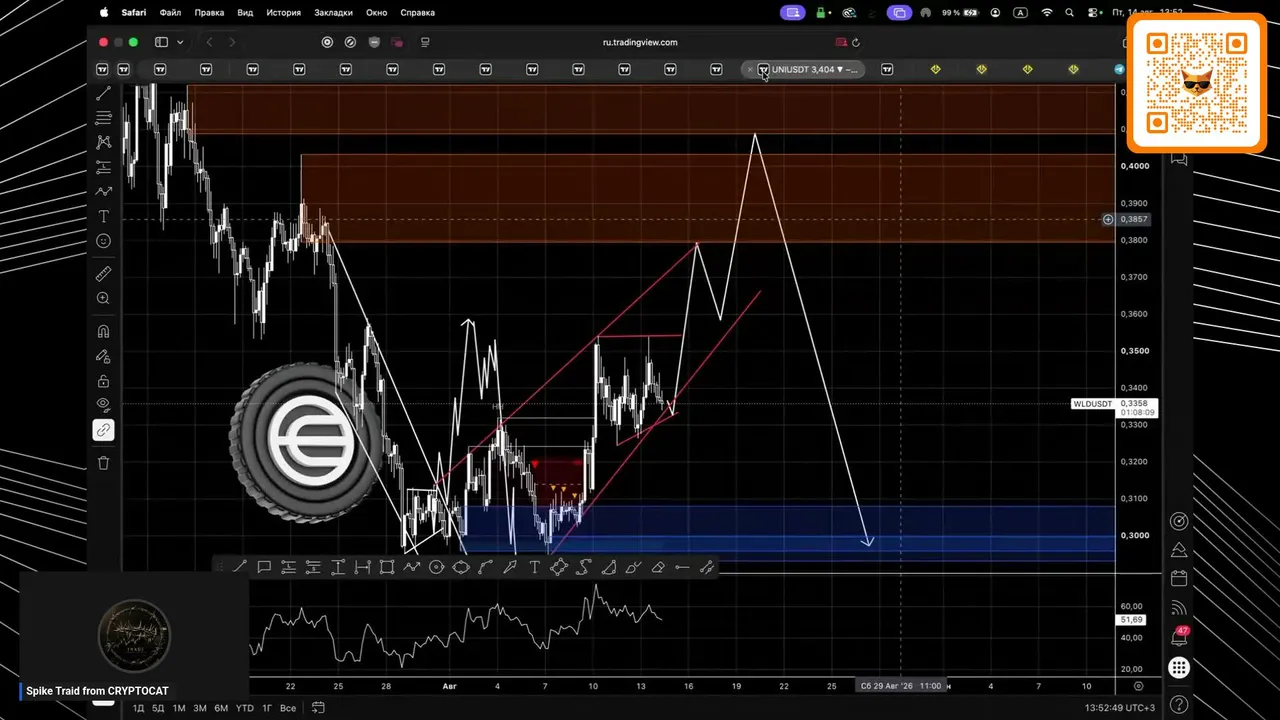Screen dimensions: 1280x720
Task: Pick the polyline tool in favorites bar
Action: coord(559,567)
